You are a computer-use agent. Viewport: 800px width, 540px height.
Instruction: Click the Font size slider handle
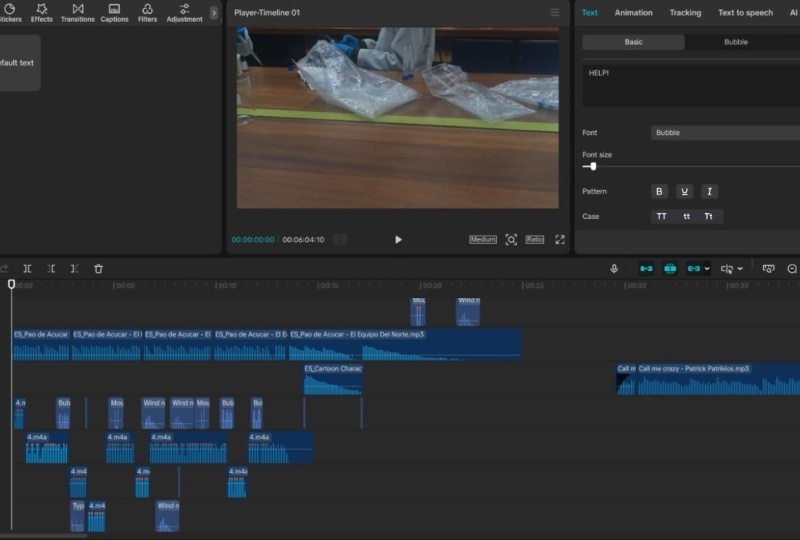coord(593,166)
